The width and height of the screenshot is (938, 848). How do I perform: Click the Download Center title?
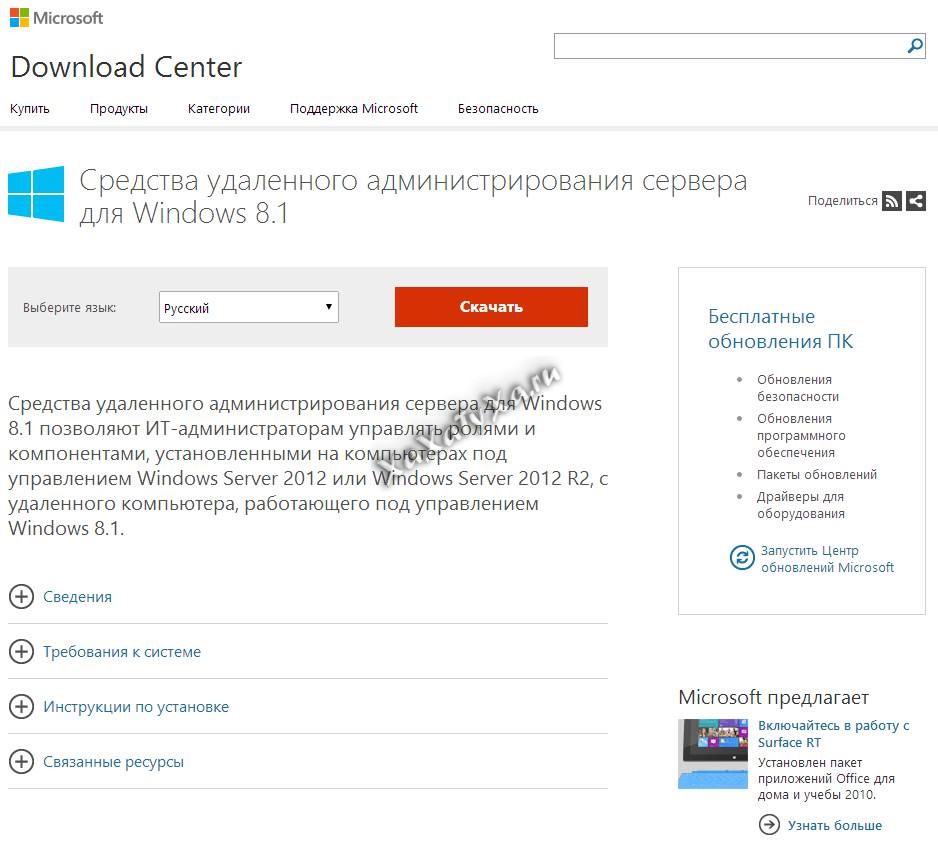tap(126, 66)
